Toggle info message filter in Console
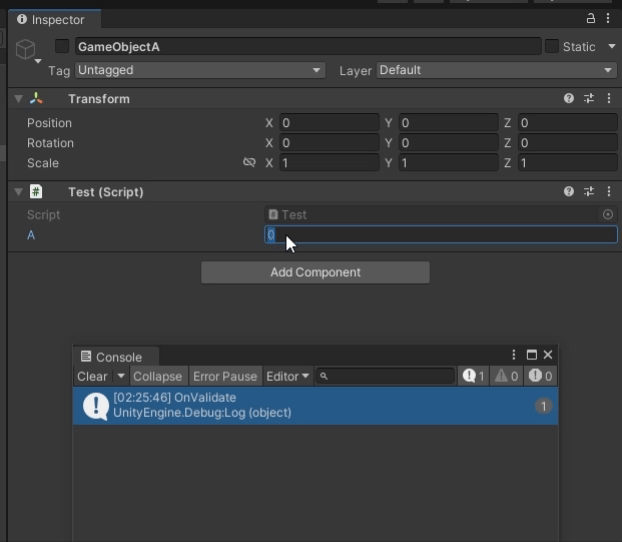The width and height of the screenshot is (622, 542). pyautogui.click(x=473, y=376)
